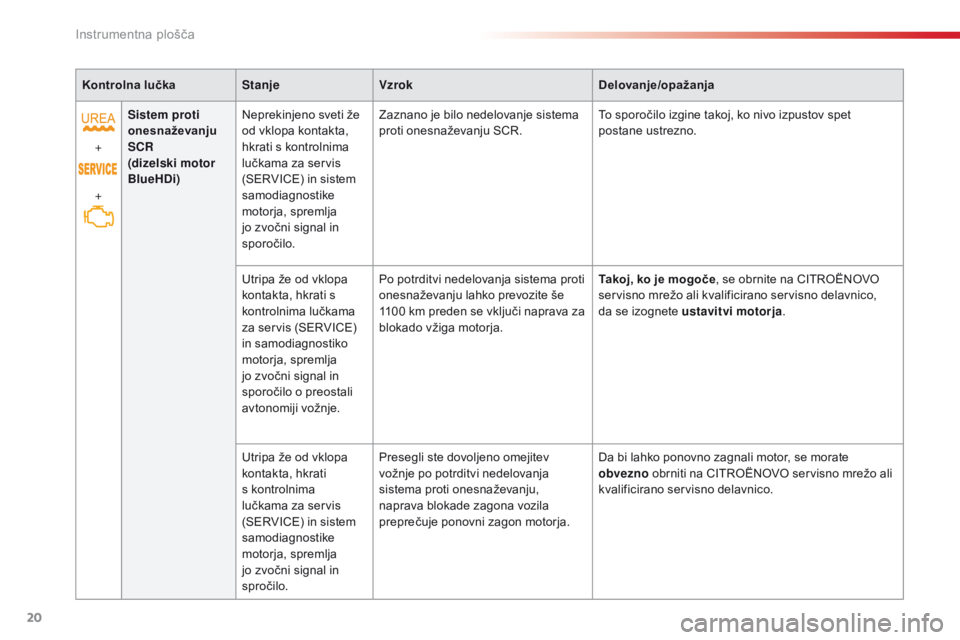Click the orange UREA warning lamp icon
This screenshot has width=960, height=640.
[x=98, y=122]
